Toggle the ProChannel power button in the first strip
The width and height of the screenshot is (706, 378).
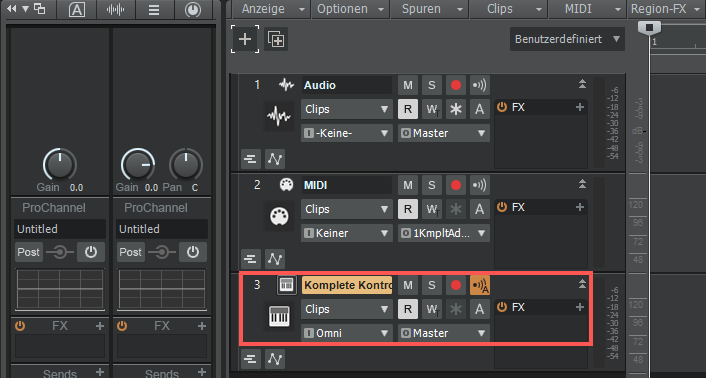(x=91, y=252)
